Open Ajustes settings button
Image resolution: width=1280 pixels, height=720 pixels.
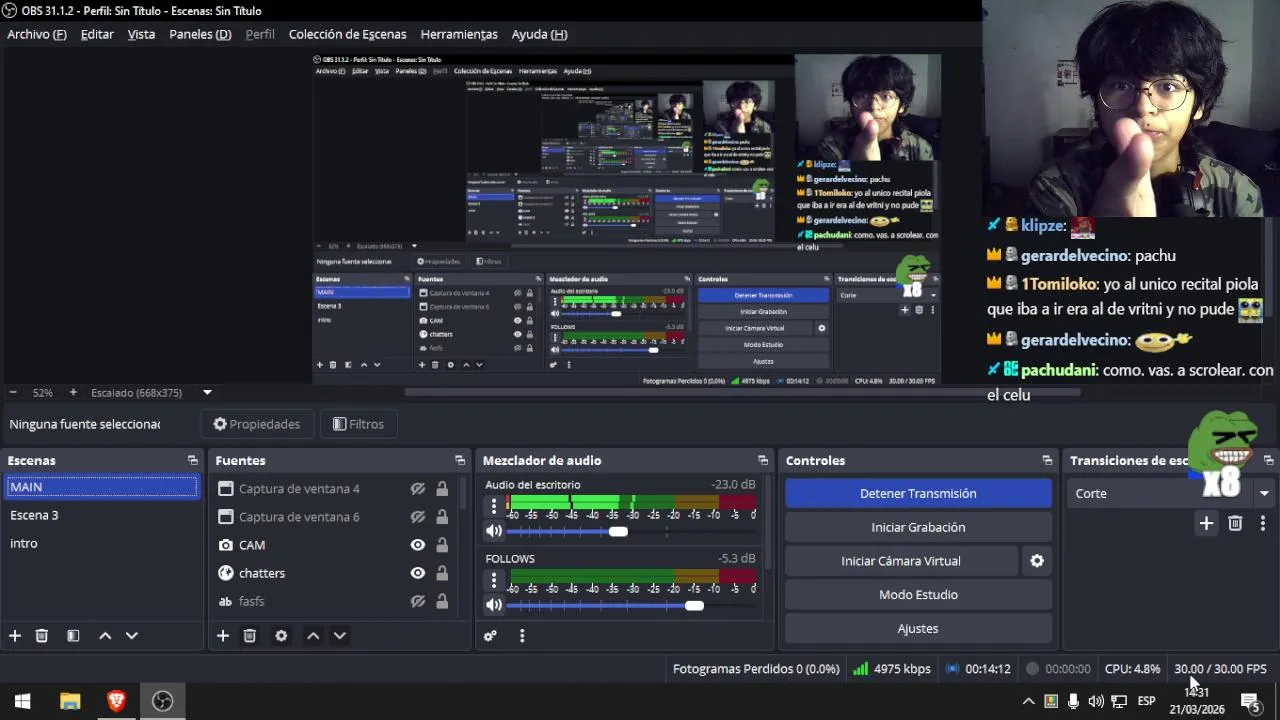pyautogui.click(x=918, y=629)
